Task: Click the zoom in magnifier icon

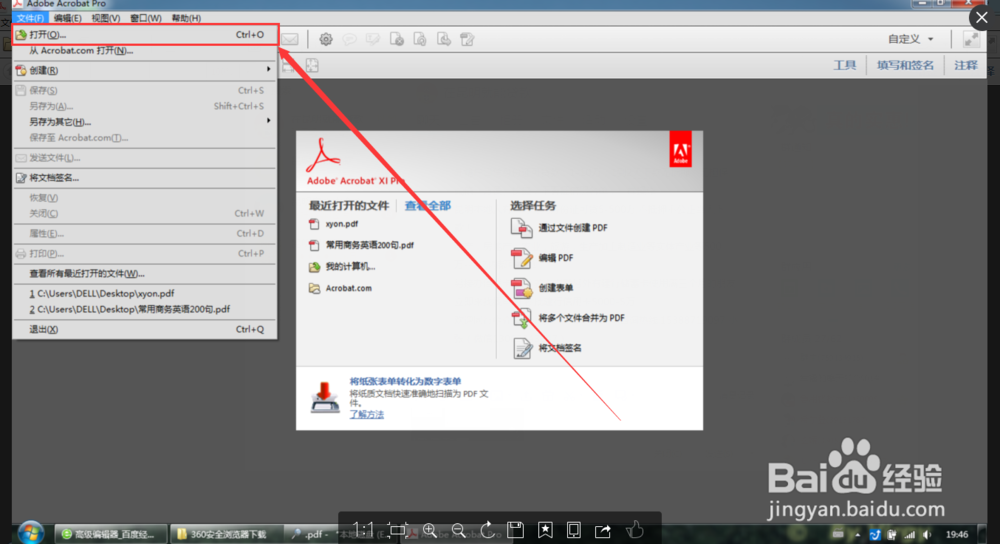Action: coord(430,530)
